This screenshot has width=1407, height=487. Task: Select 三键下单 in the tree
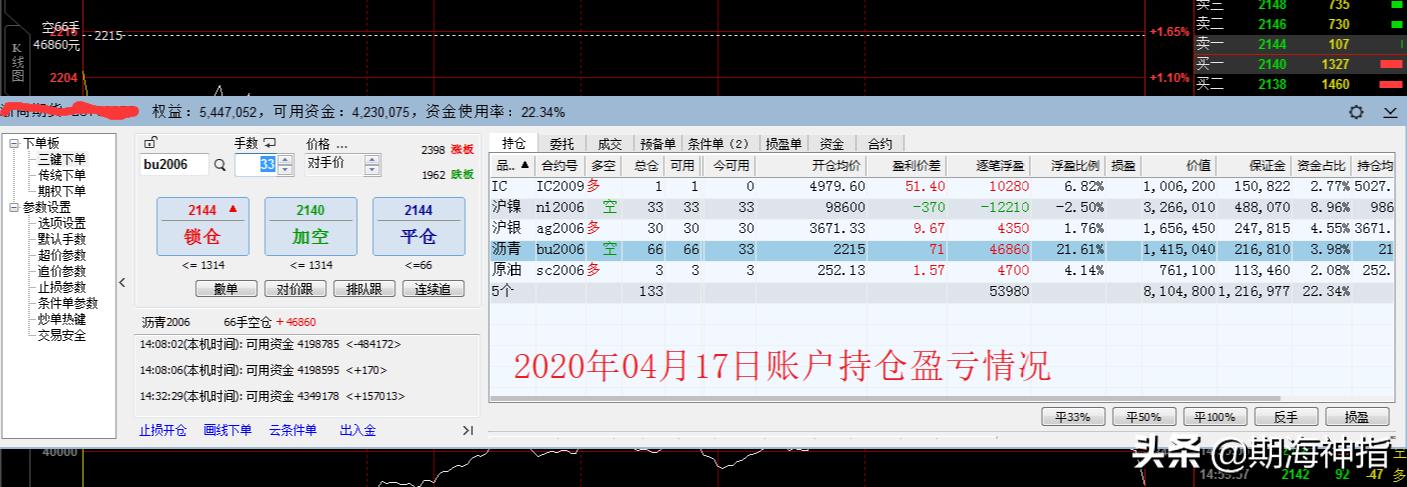pyautogui.click(x=62, y=159)
